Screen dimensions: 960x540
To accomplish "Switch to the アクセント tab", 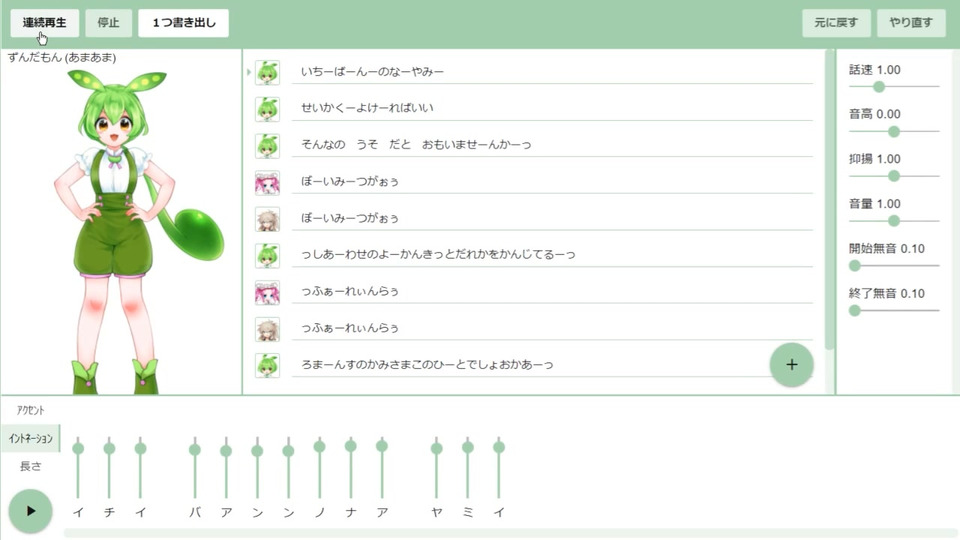I will click(31, 410).
